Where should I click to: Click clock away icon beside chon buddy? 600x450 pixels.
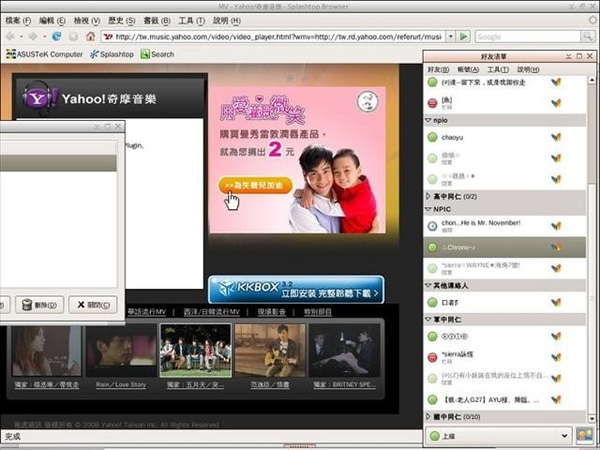coord(432,226)
